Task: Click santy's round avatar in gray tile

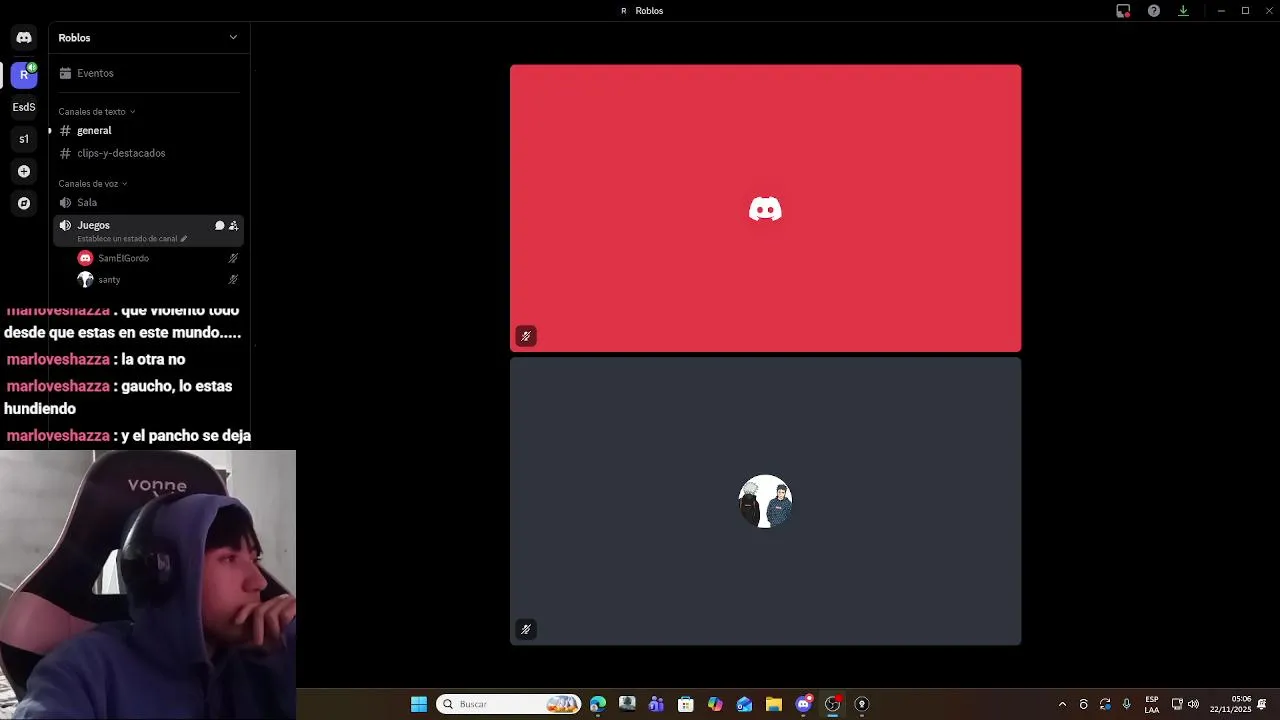Action: pos(765,501)
